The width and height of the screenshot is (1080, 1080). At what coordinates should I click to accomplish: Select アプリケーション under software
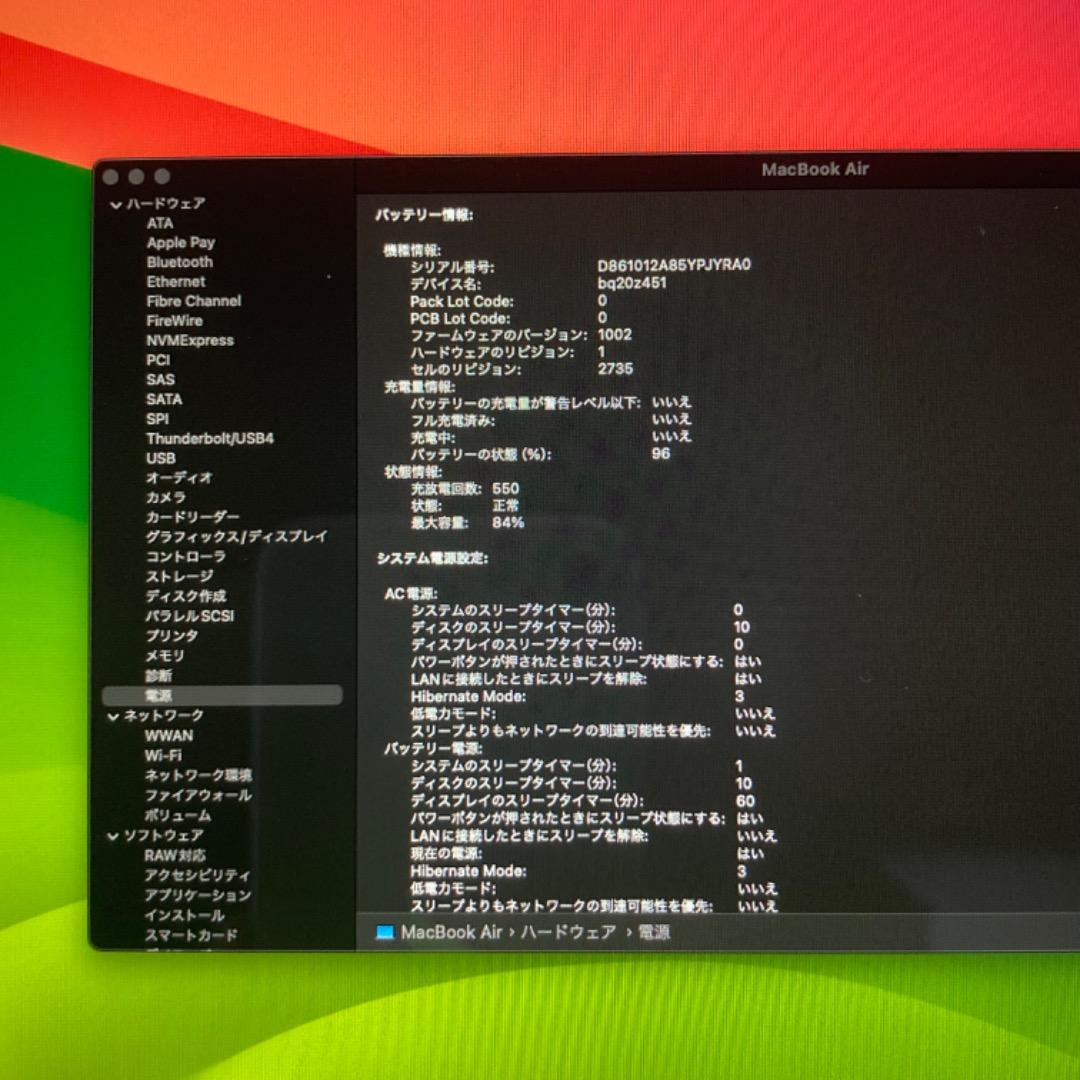[x=197, y=895]
